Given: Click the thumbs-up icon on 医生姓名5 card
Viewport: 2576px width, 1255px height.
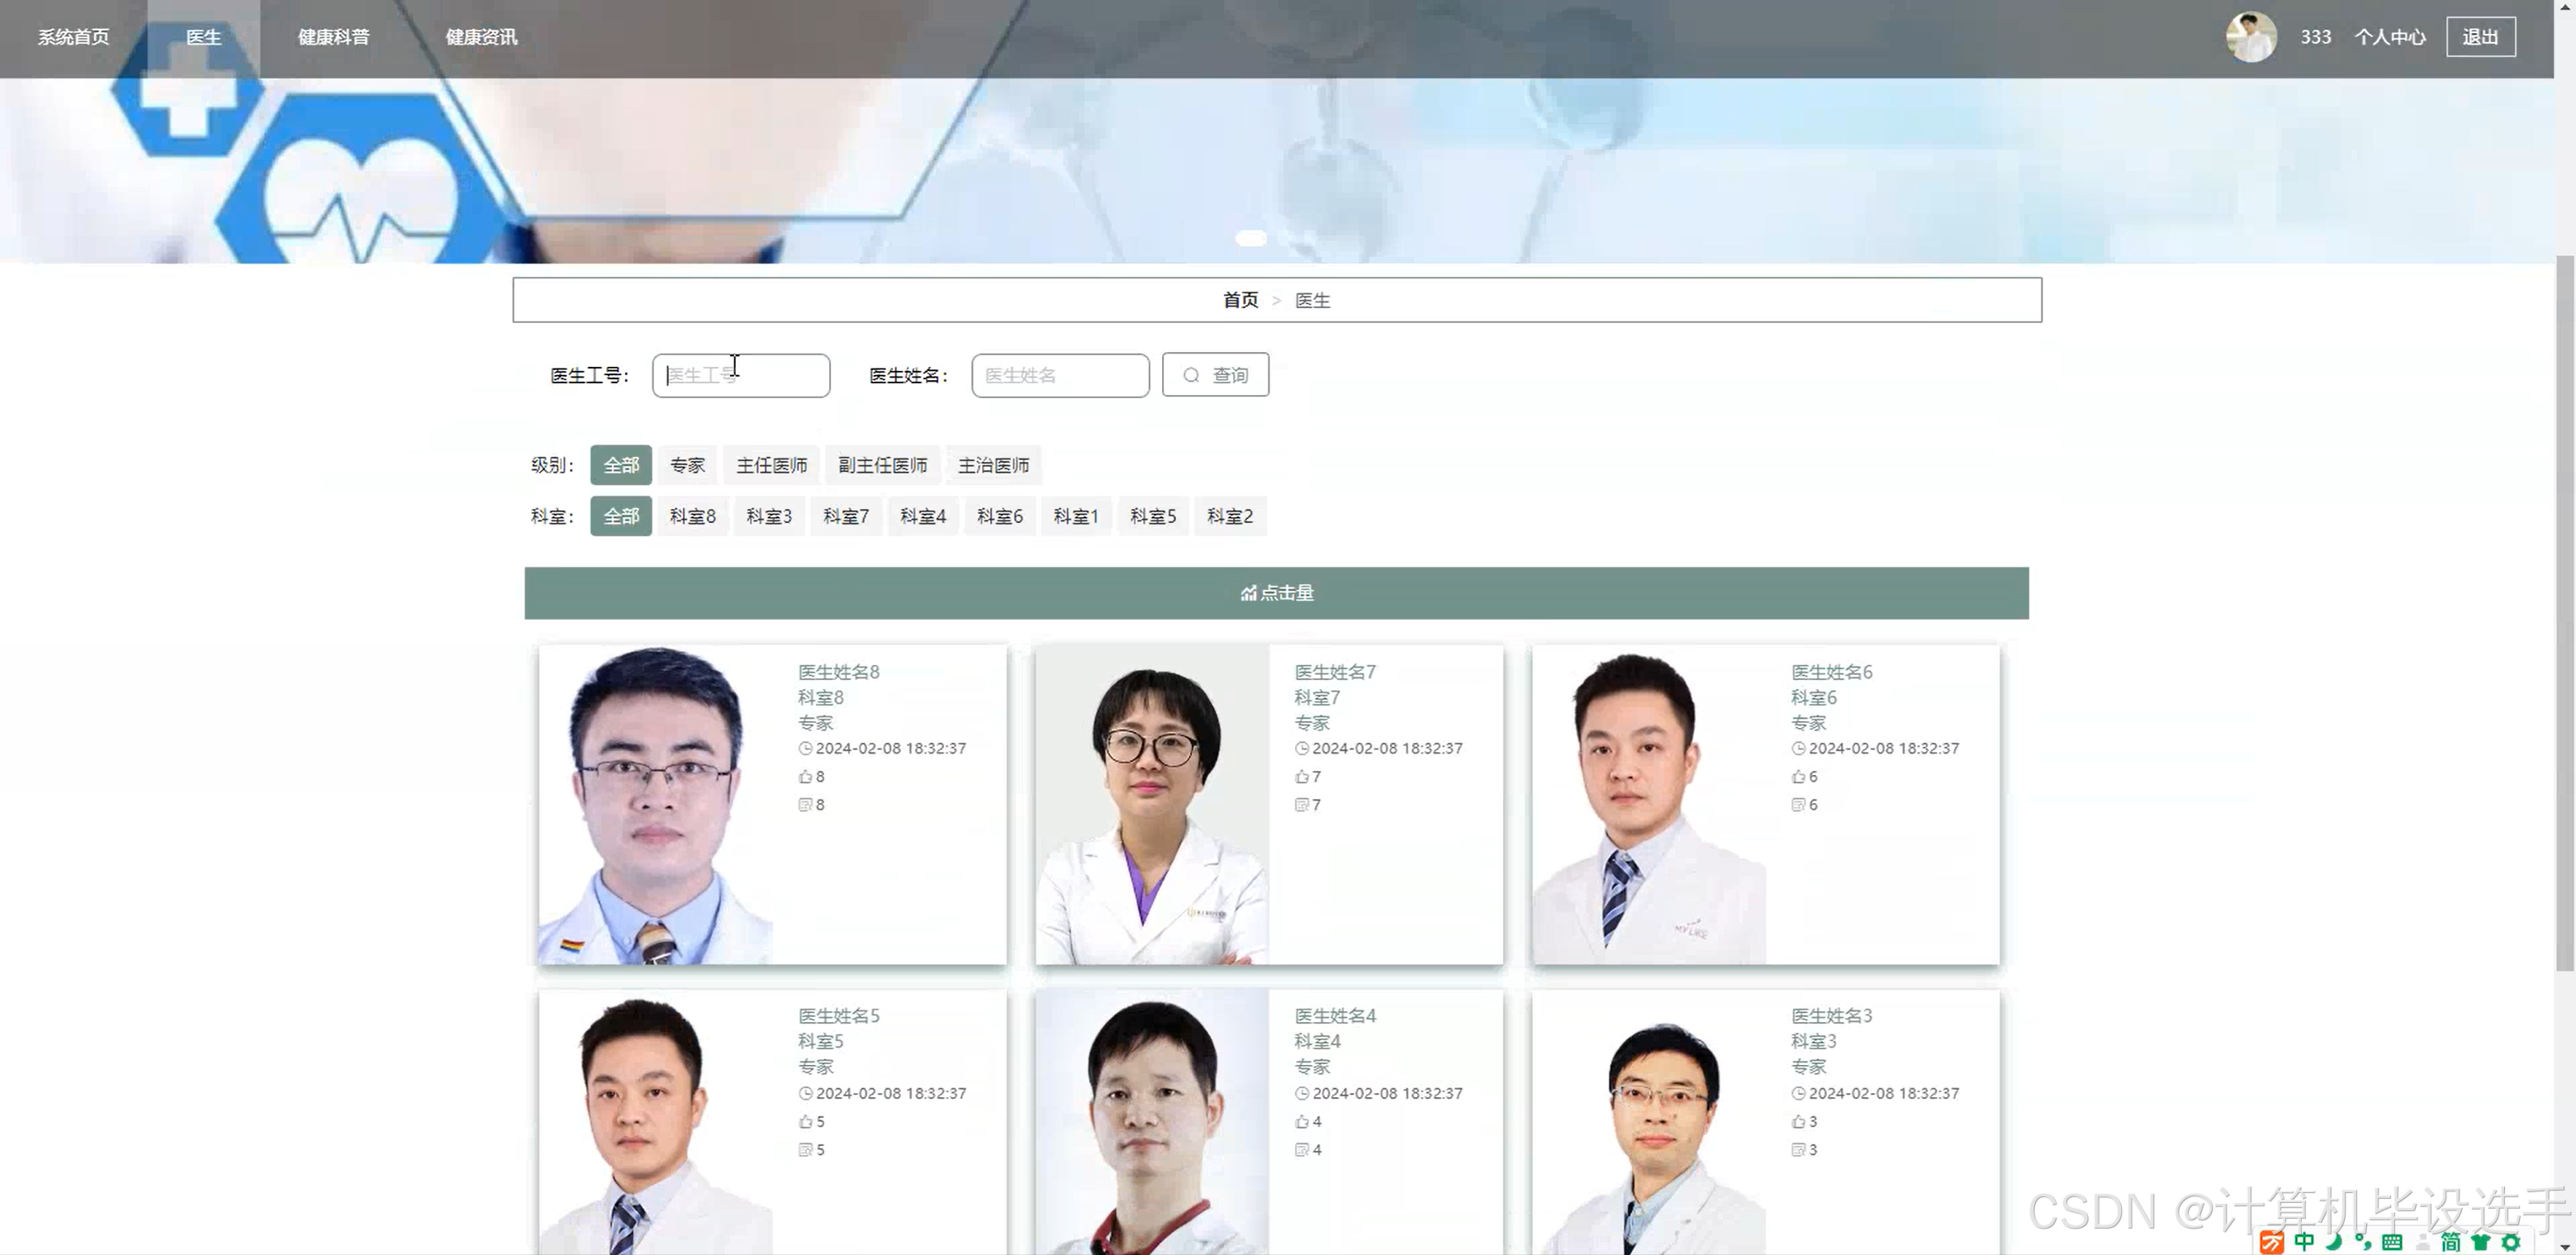Looking at the screenshot, I should point(805,1121).
